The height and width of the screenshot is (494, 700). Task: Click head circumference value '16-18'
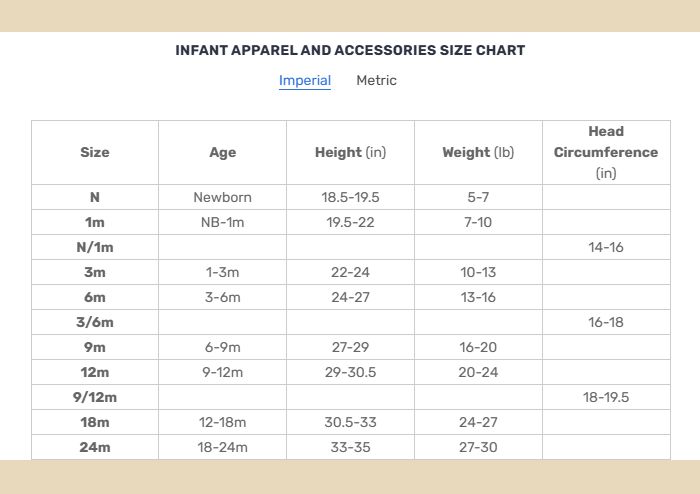[606, 322]
